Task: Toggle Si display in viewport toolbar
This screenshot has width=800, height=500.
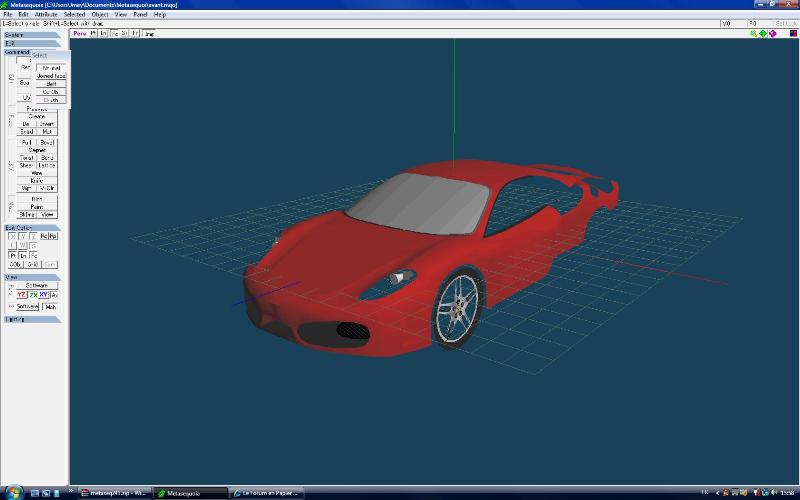Action: click(x=124, y=34)
